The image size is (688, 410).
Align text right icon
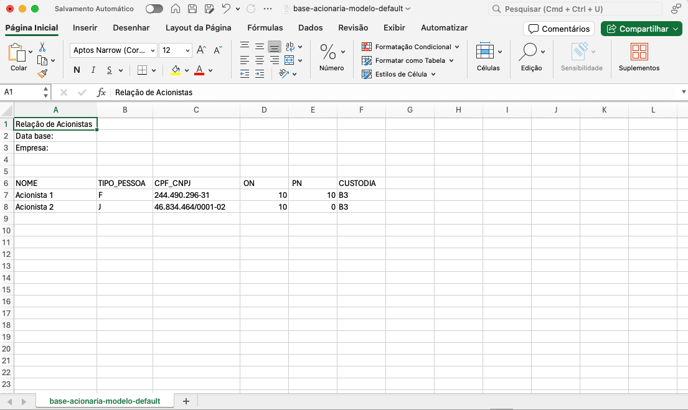(275, 60)
